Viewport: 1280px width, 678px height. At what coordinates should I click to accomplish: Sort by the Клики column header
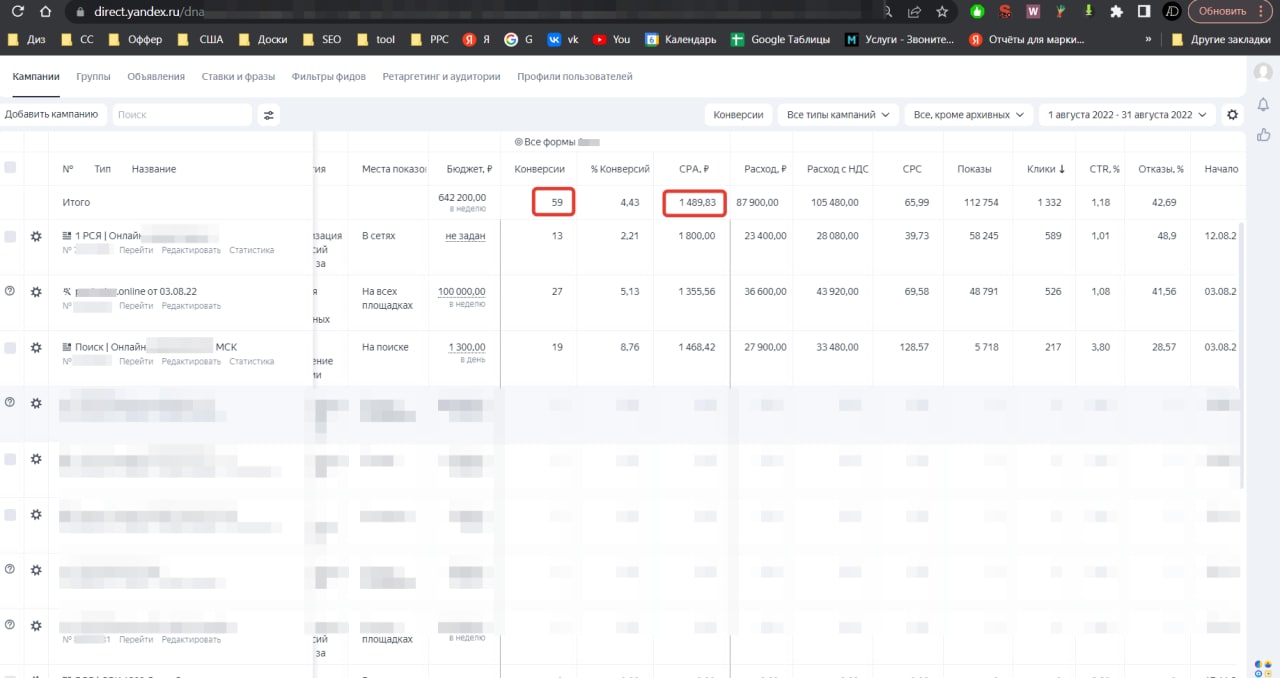coord(1046,169)
